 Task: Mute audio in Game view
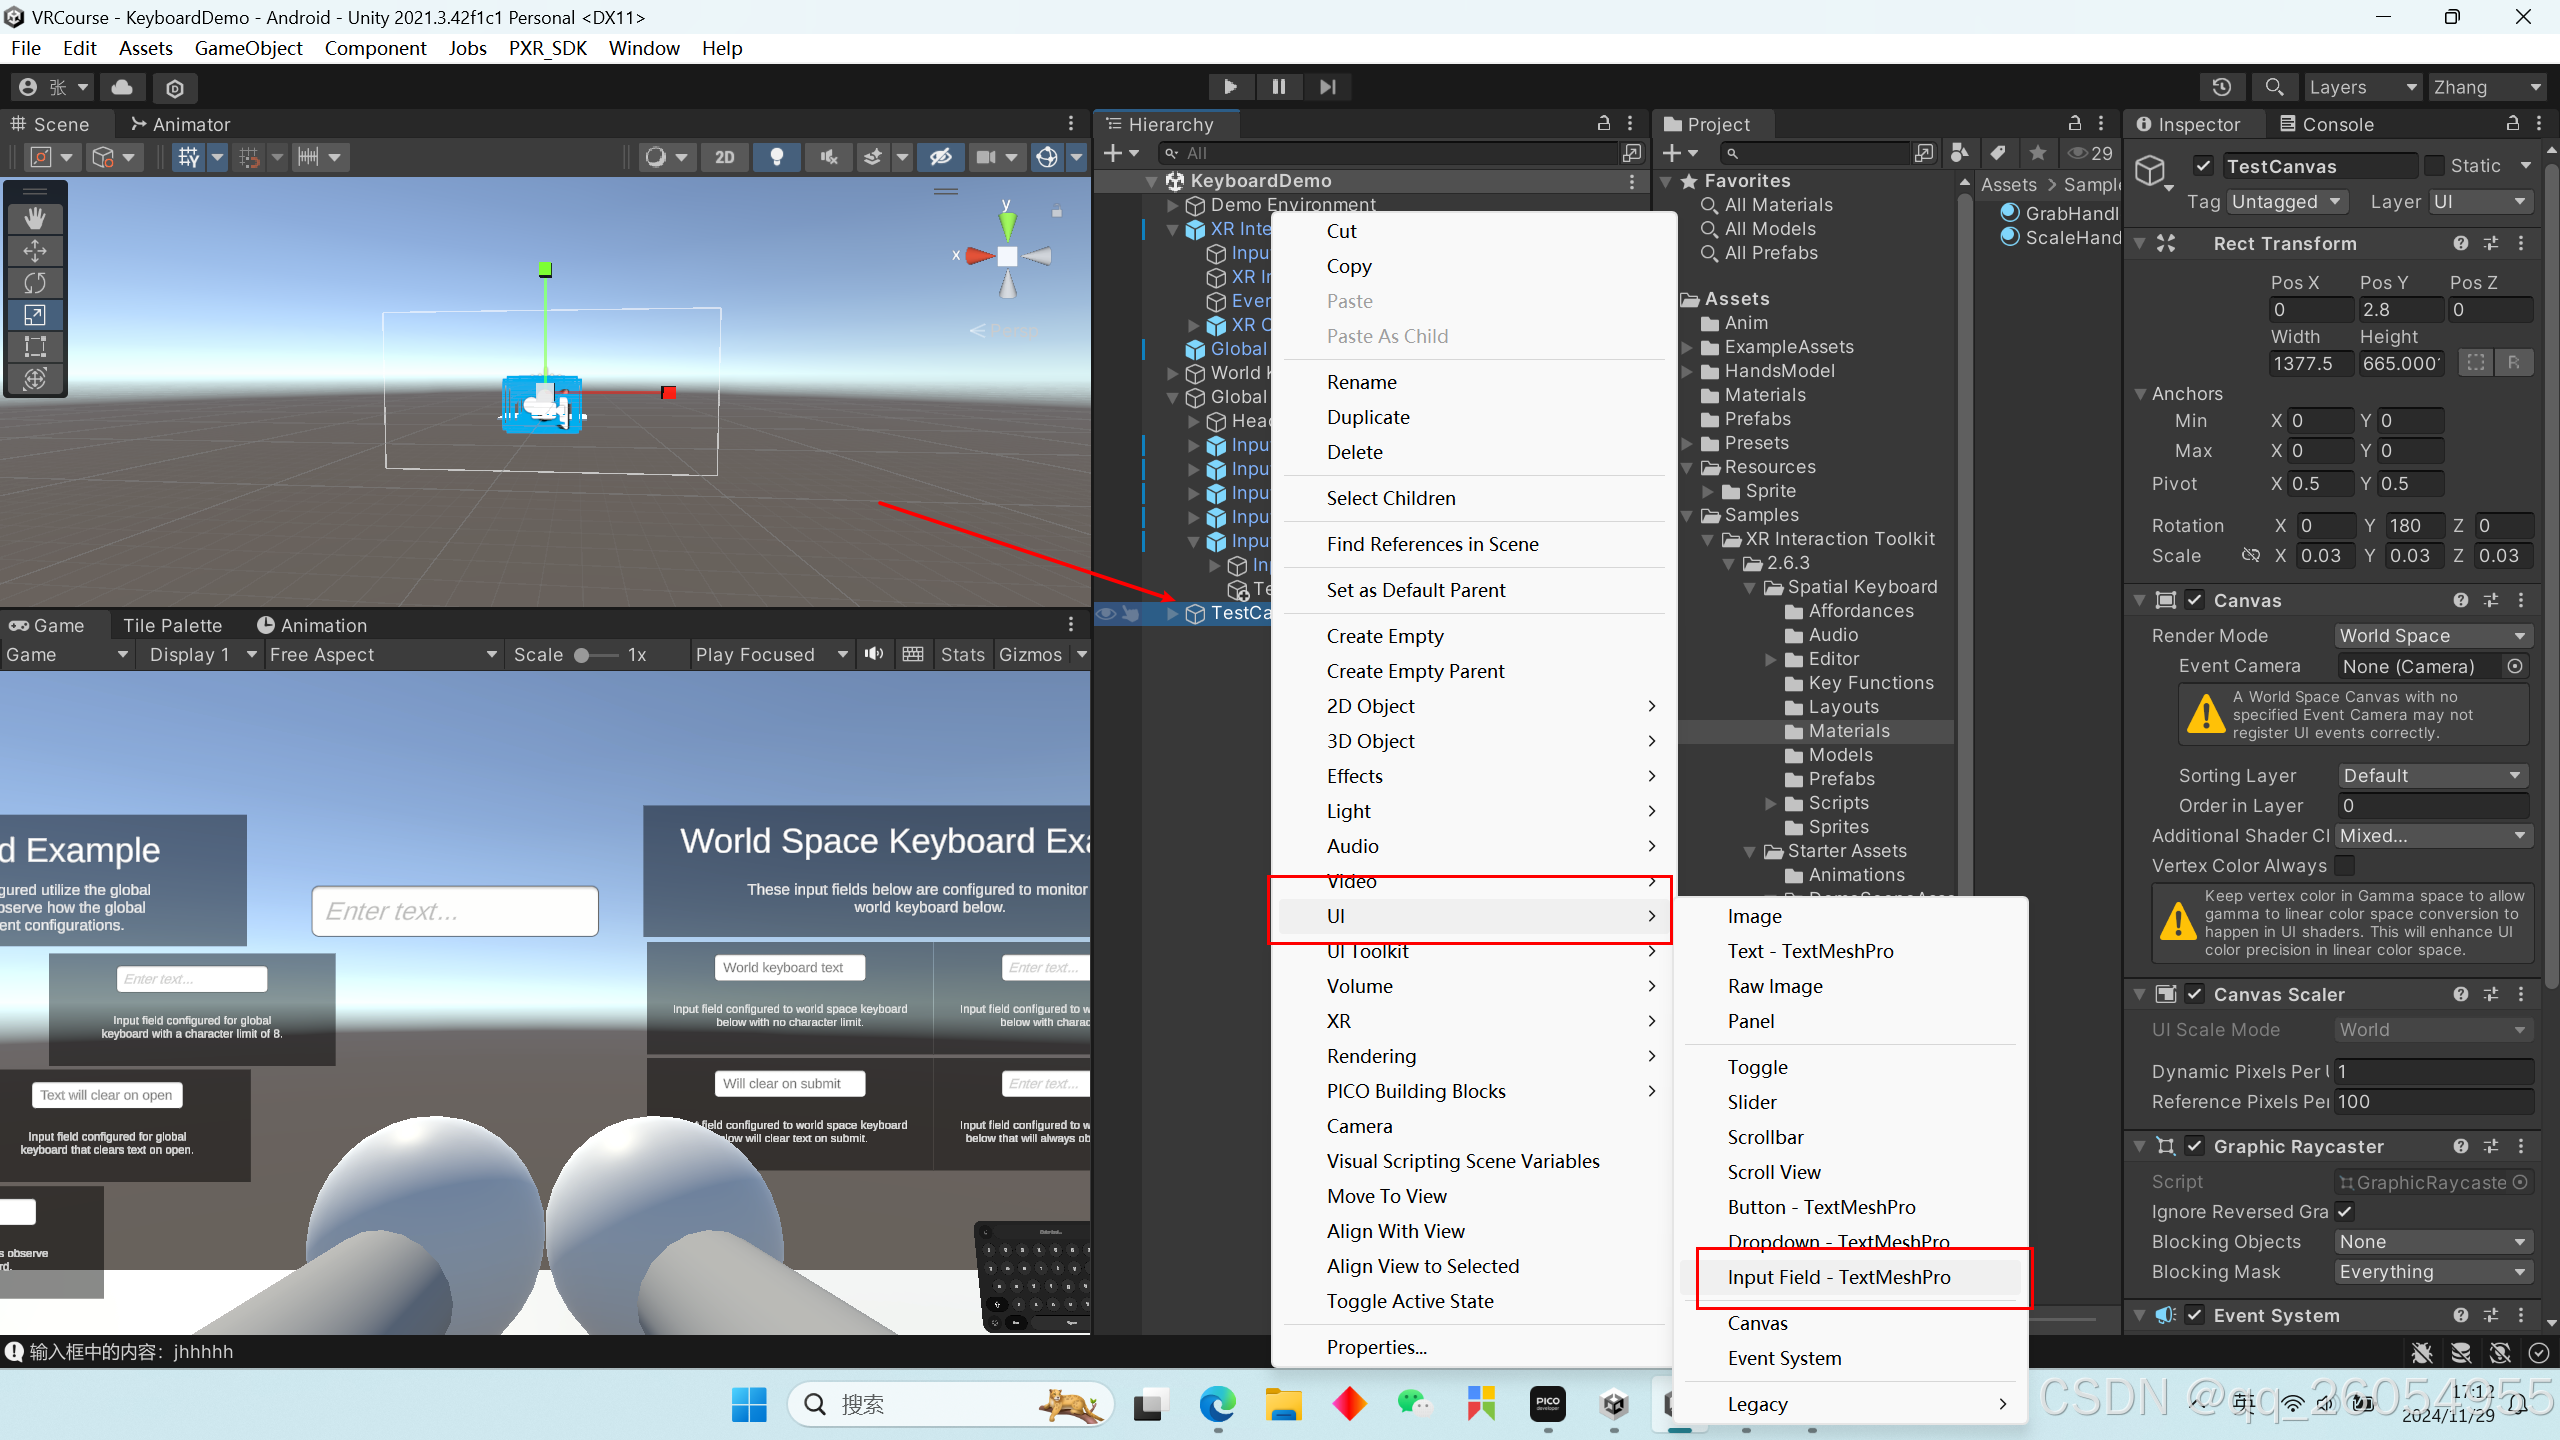click(874, 654)
